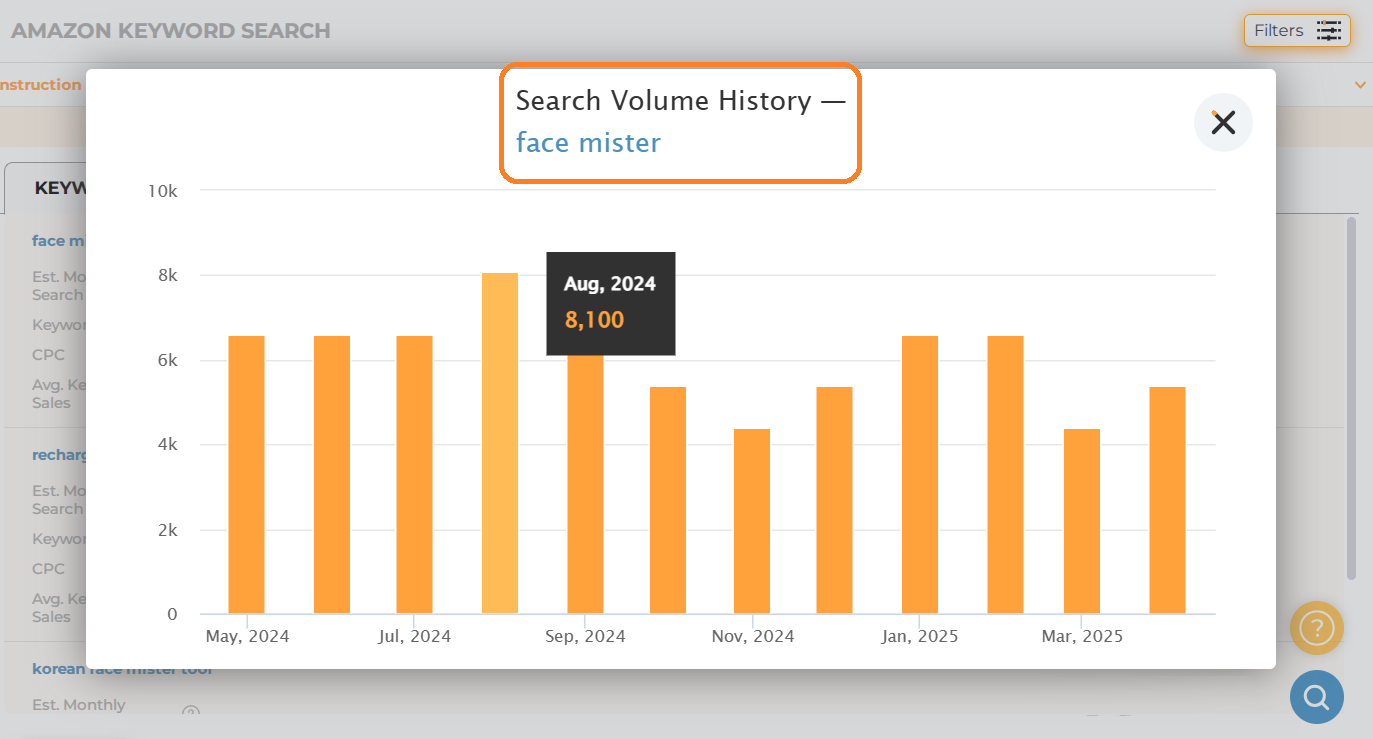The width and height of the screenshot is (1373, 739).
Task: Click the "Amazon Keyword Search" page heading
Action: [x=171, y=31]
